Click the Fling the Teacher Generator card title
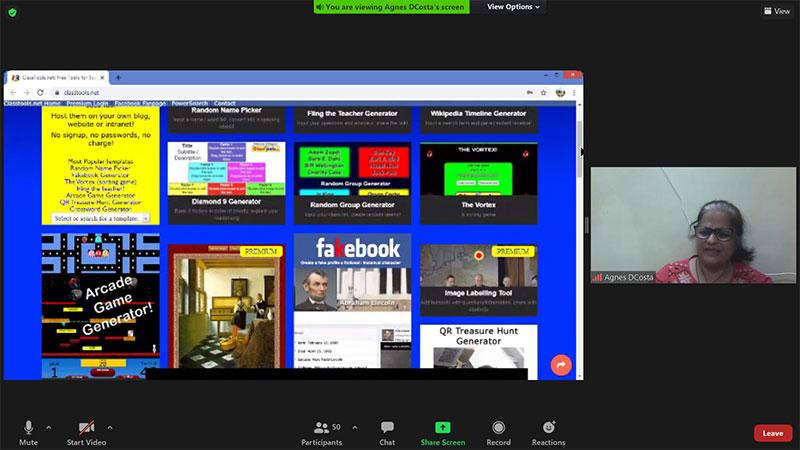Screen dimensions: 800x450 [353, 113]
